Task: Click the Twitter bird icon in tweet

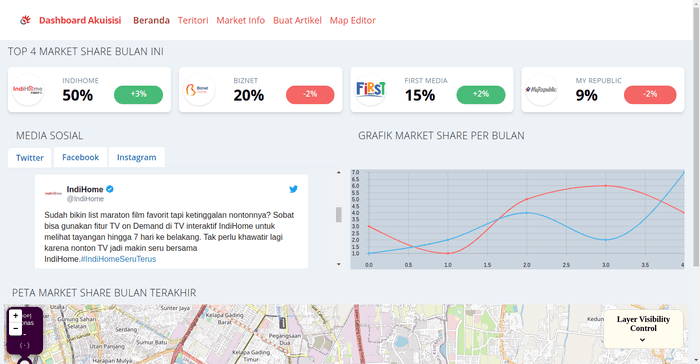Action: click(293, 189)
